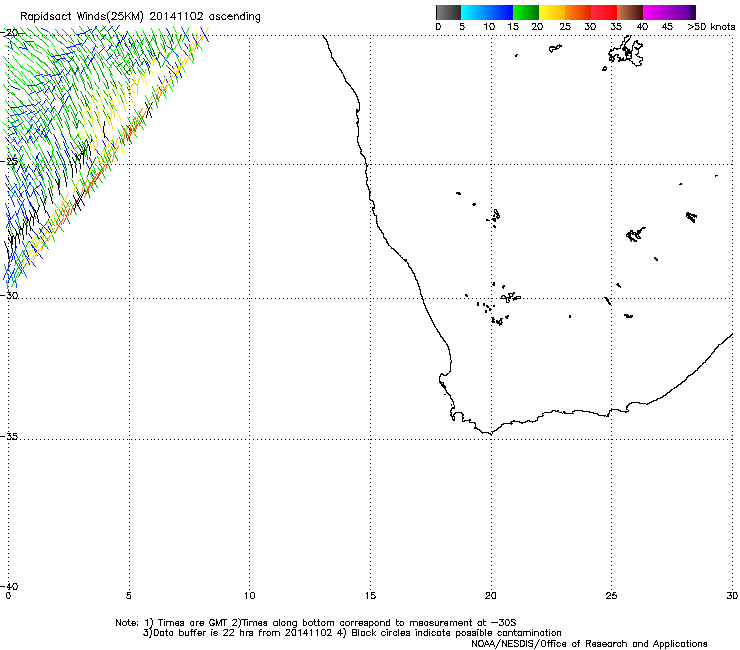Image resolution: width=740 pixels, height=650 pixels.
Task: Click the 10 longitude label on bottom axis
Action: 249,596
